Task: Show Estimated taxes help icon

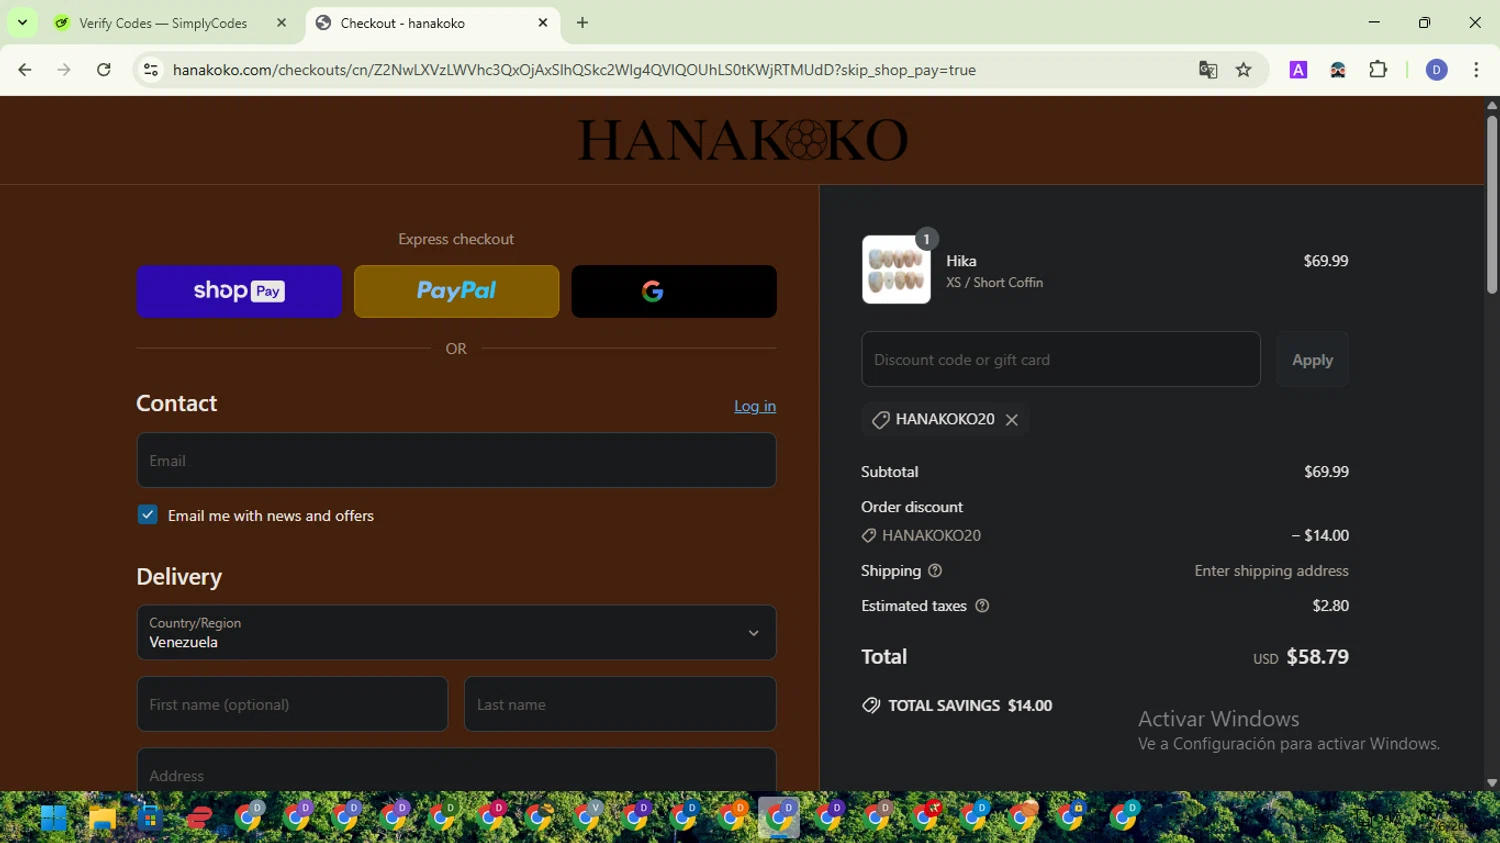Action: pyautogui.click(x=982, y=606)
